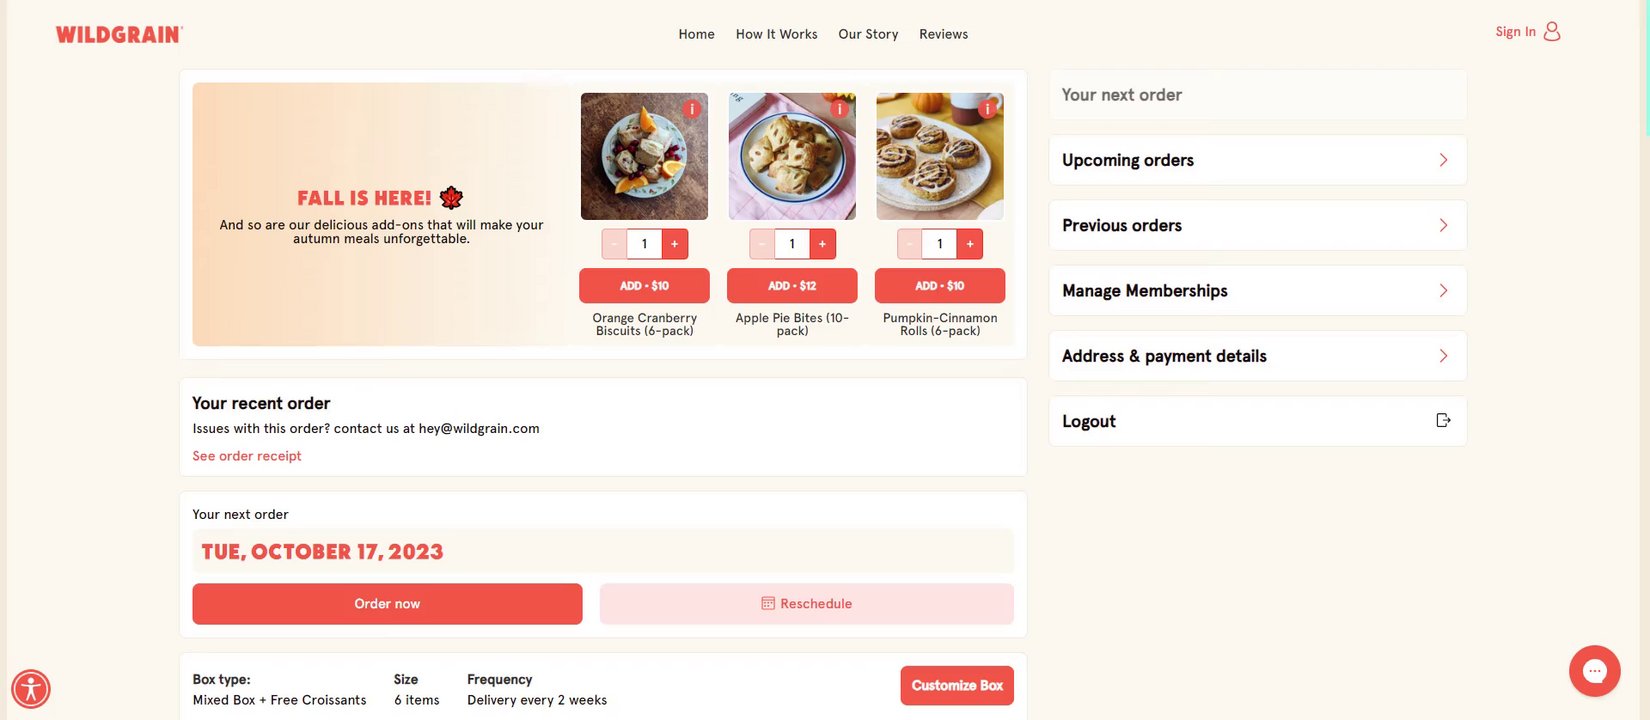
Task: Open info icon on Apple Pie Bites
Action: (x=839, y=109)
